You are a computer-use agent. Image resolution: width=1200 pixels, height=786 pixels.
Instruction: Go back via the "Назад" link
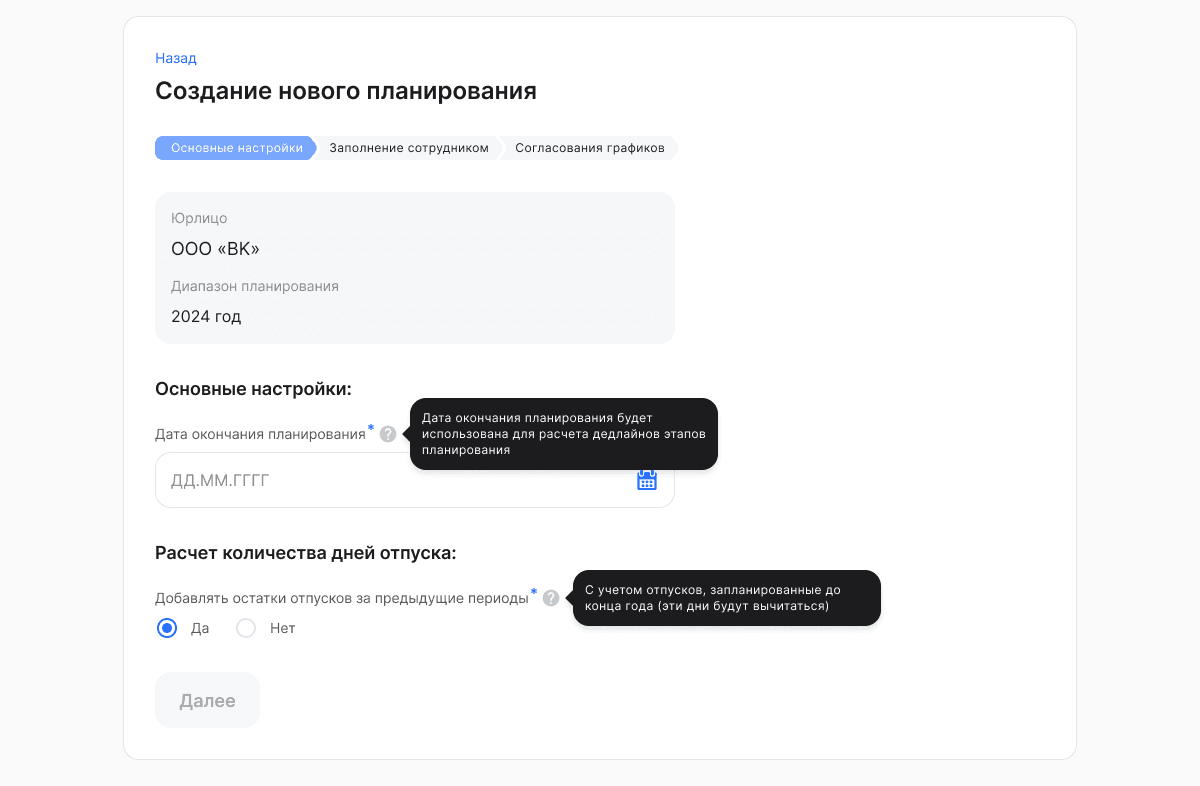pos(176,58)
